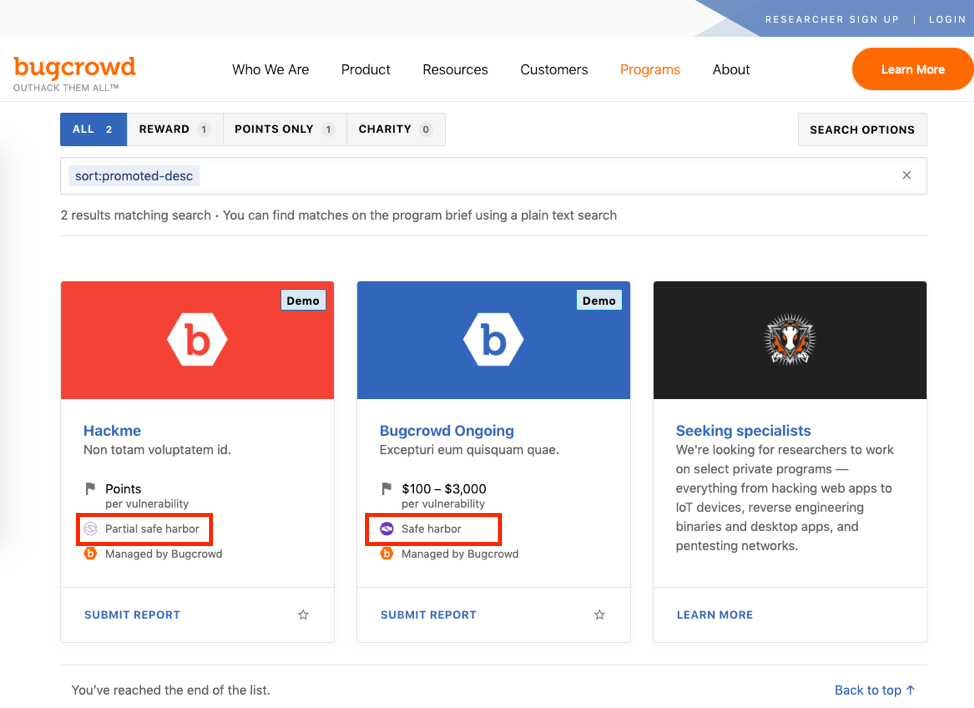The width and height of the screenshot is (974, 708).
Task: Switch to the CHARITY tab
Action: pos(396,129)
